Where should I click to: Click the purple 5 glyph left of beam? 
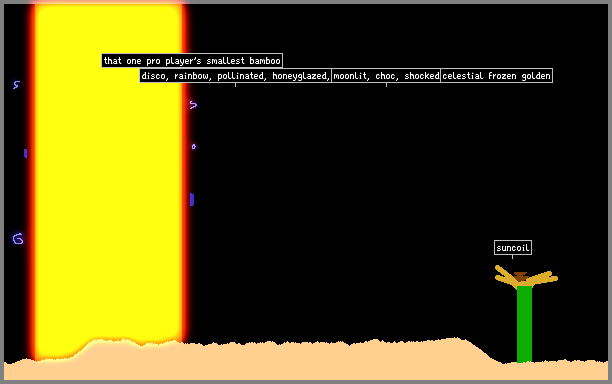(16, 85)
